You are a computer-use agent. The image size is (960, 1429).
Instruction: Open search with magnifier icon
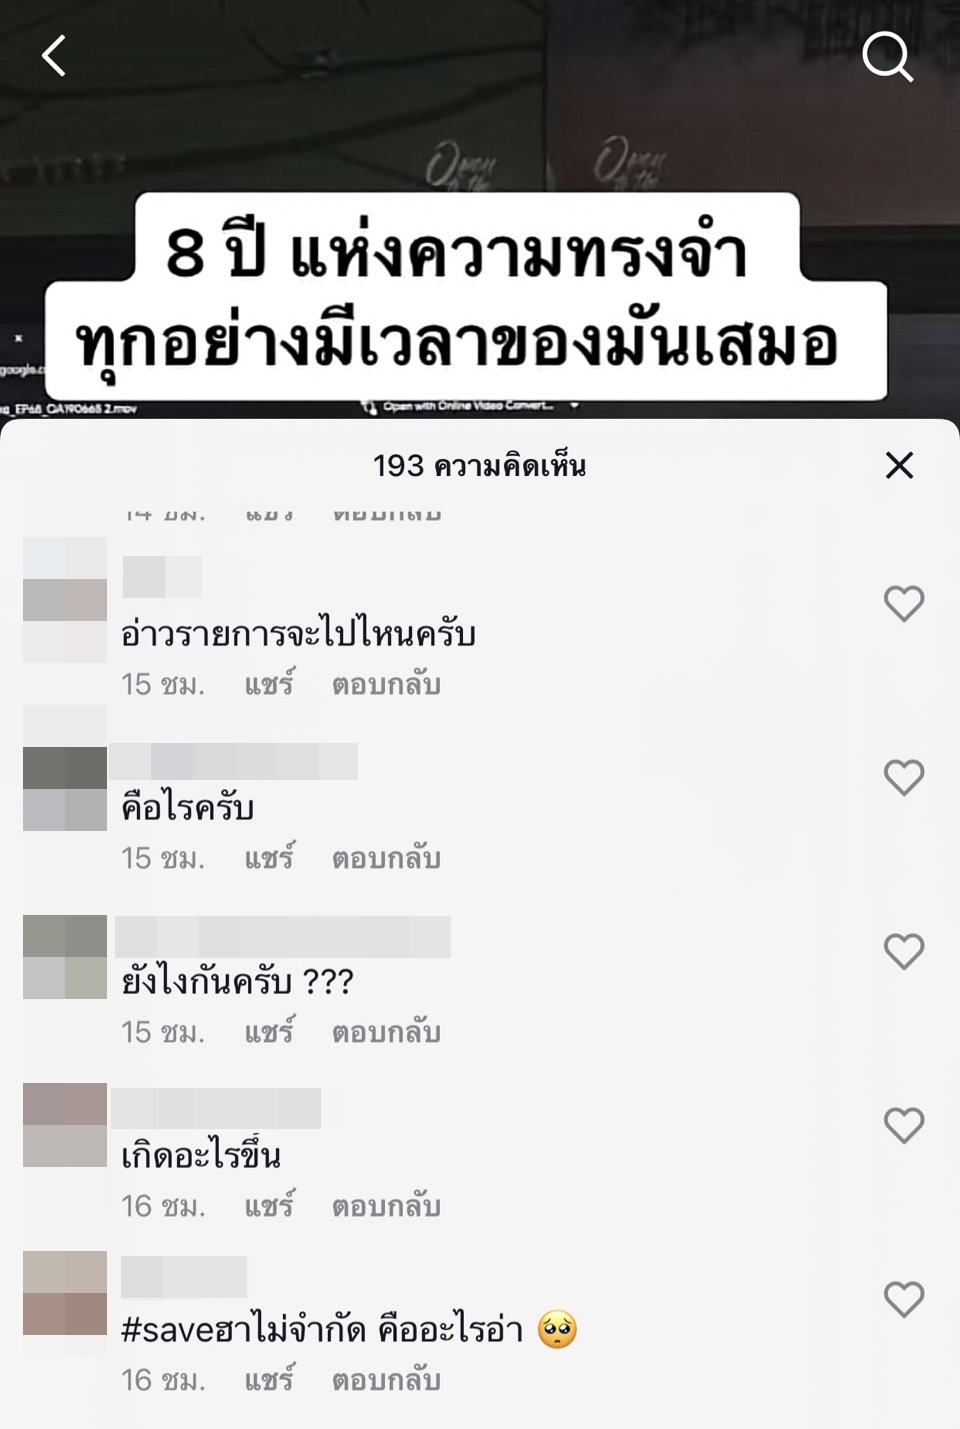tap(888, 56)
